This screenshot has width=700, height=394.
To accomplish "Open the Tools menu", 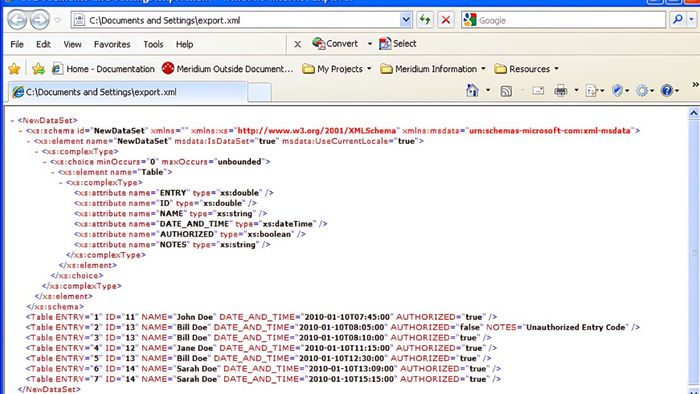I will click(153, 44).
